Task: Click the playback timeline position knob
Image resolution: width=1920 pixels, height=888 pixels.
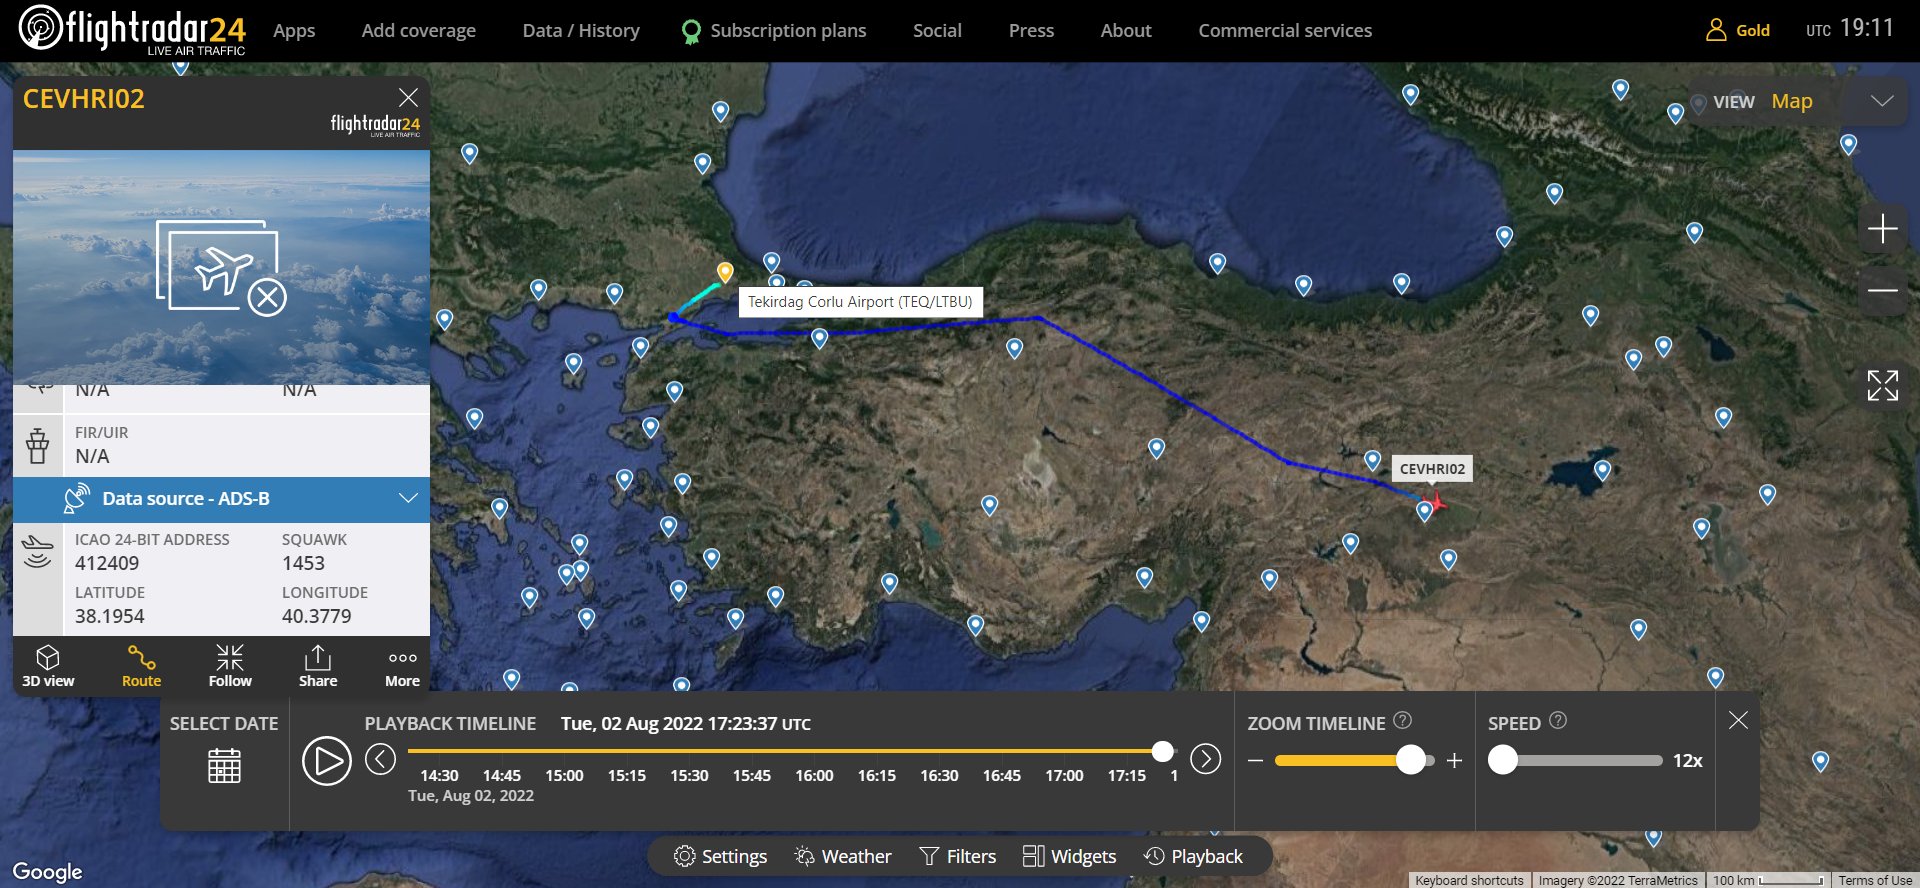Action: (x=1162, y=751)
